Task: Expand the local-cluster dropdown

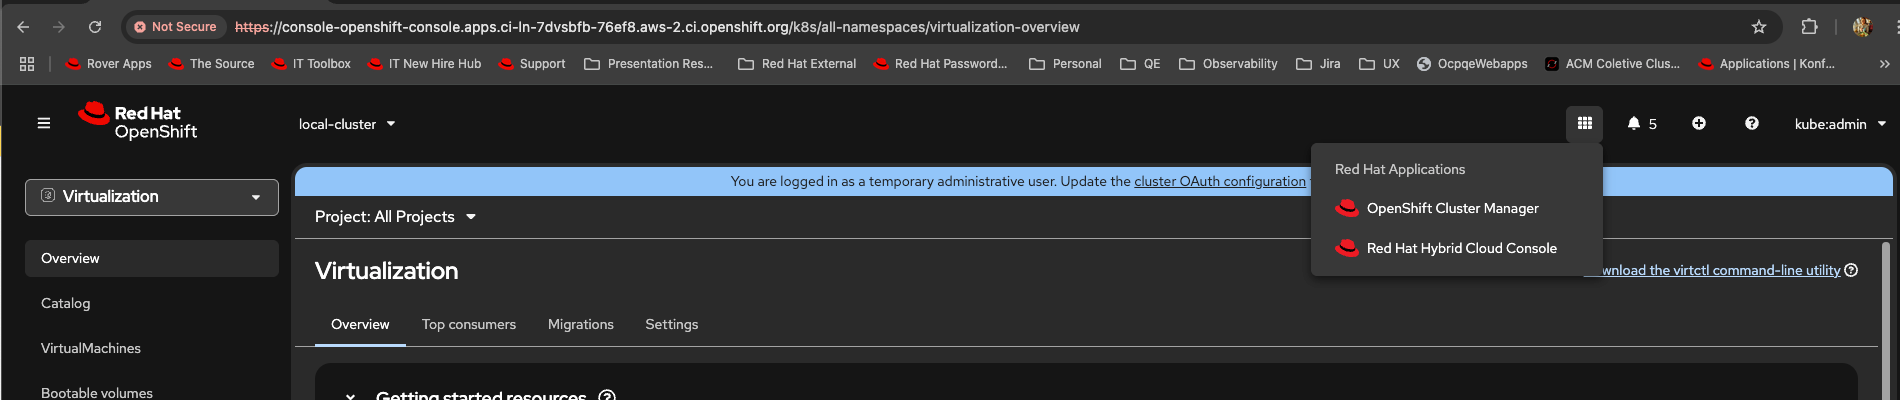Action: [x=347, y=124]
